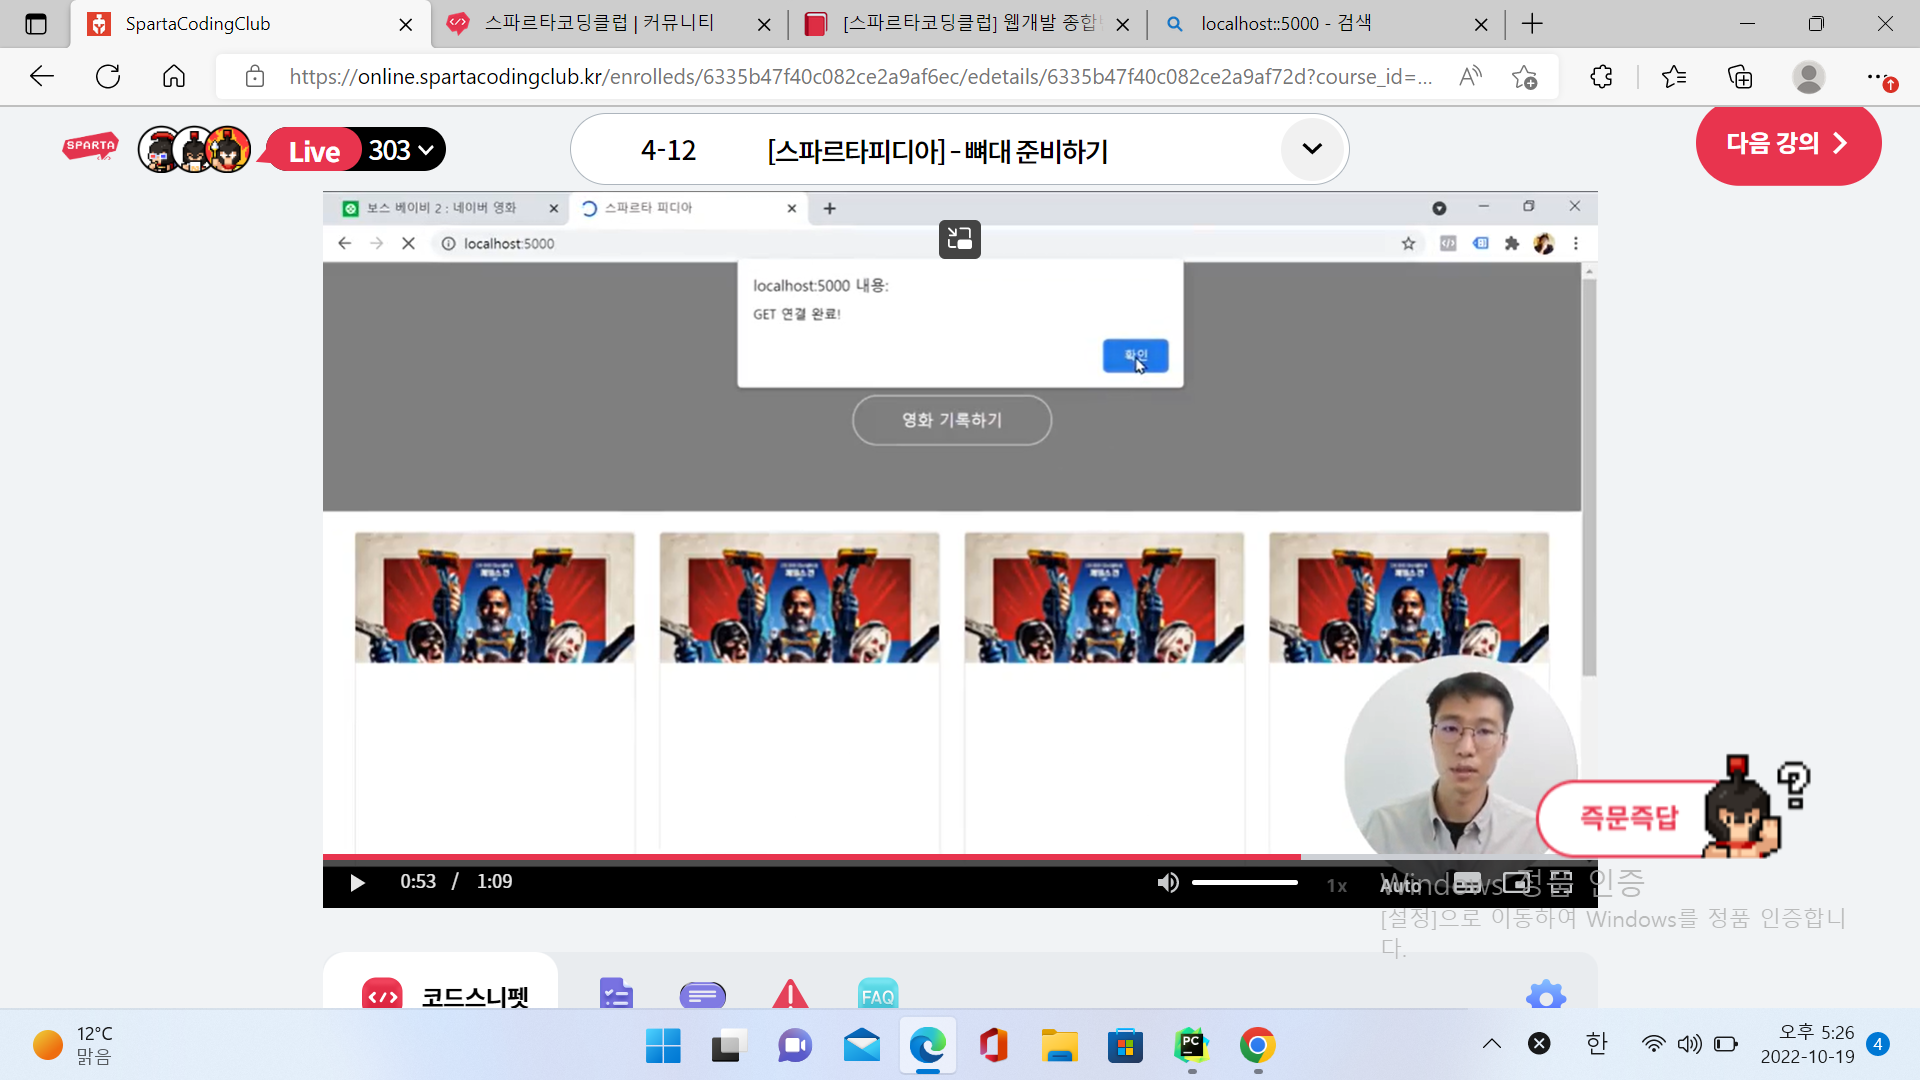Change the 1x playback speed
This screenshot has width=1920, height=1080.
1337,885
